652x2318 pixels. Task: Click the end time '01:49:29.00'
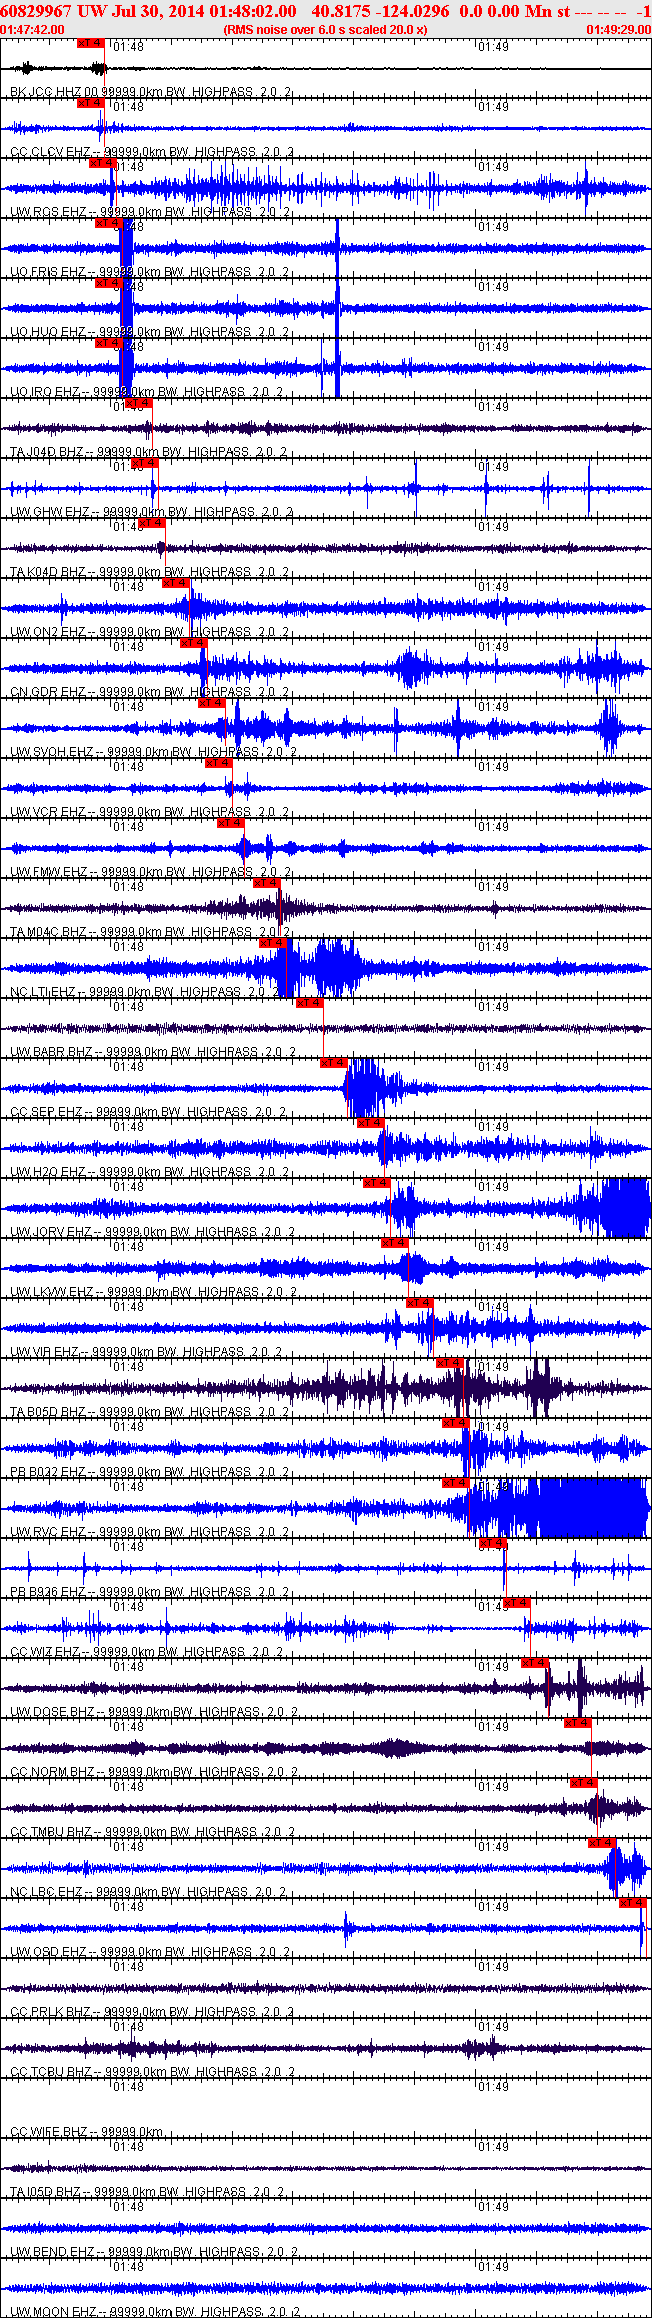point(618,30)
